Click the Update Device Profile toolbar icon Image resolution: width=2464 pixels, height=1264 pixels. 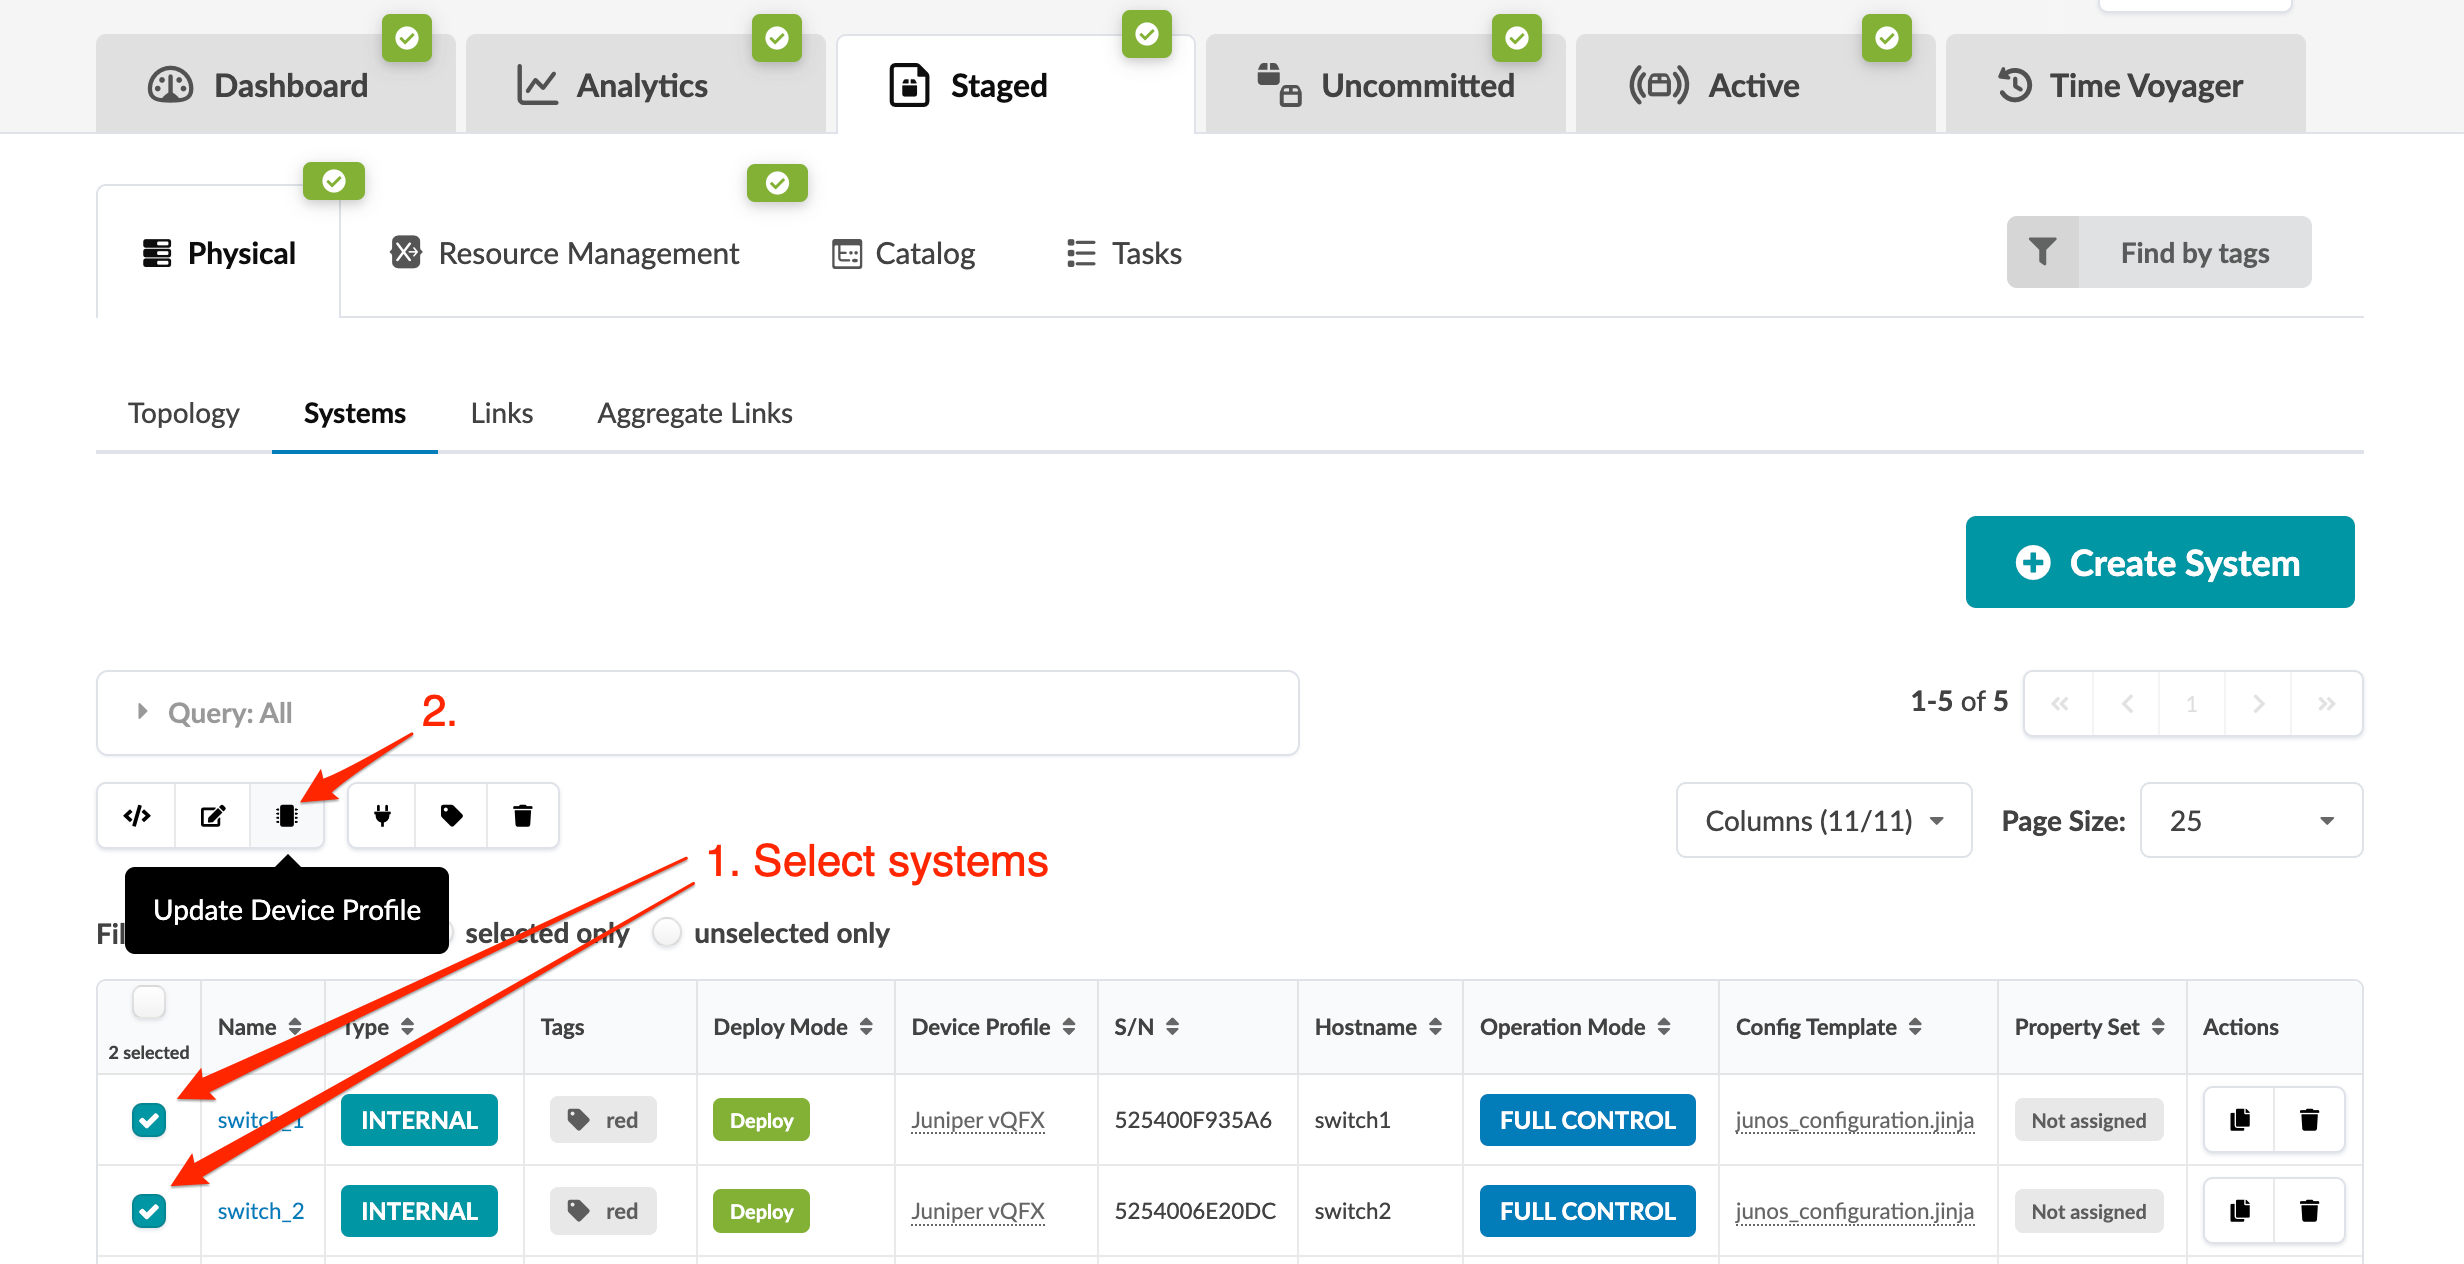click(x=287, y=816)
